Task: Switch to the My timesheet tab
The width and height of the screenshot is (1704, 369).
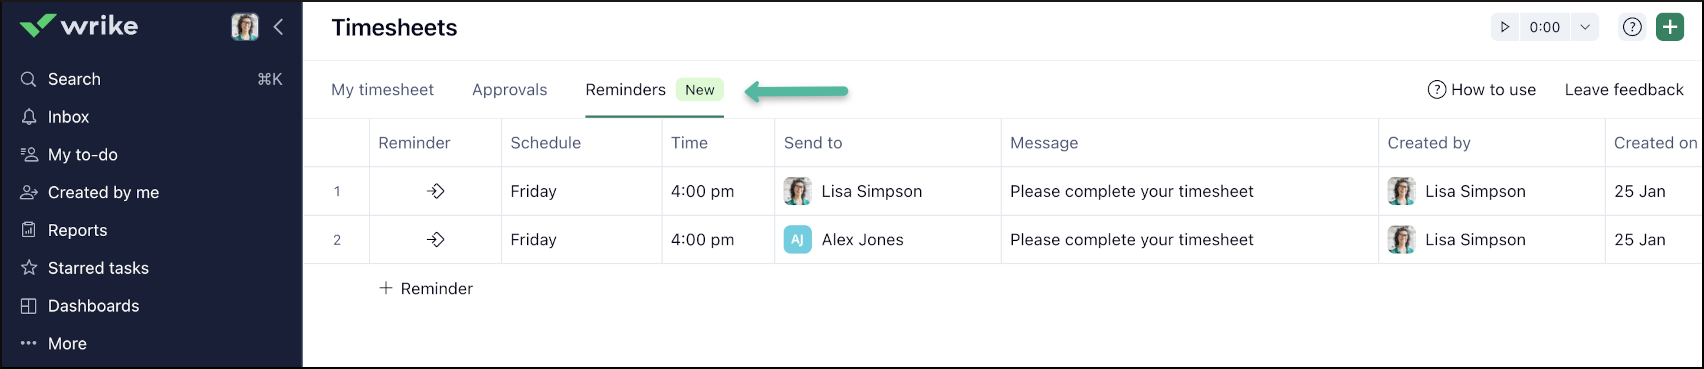Action: pyautogui.click(x=382, y=90)
